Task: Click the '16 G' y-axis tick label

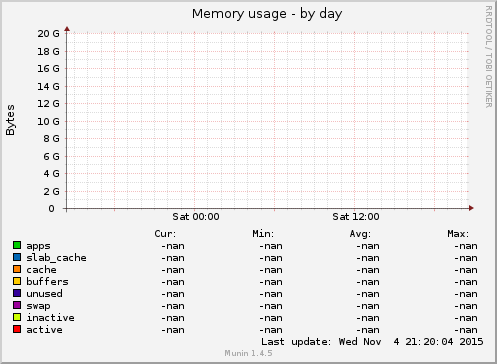Action: (x=48, y=69)
